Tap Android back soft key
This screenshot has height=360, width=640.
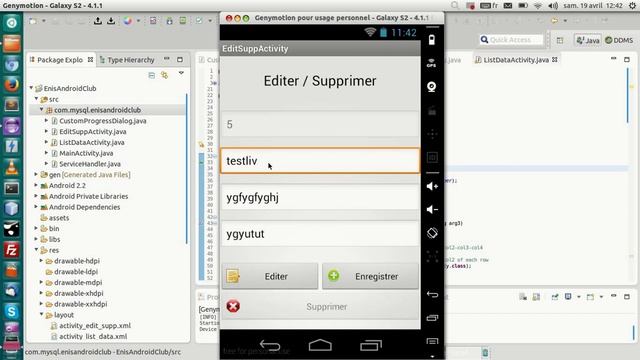click(270, 346)
